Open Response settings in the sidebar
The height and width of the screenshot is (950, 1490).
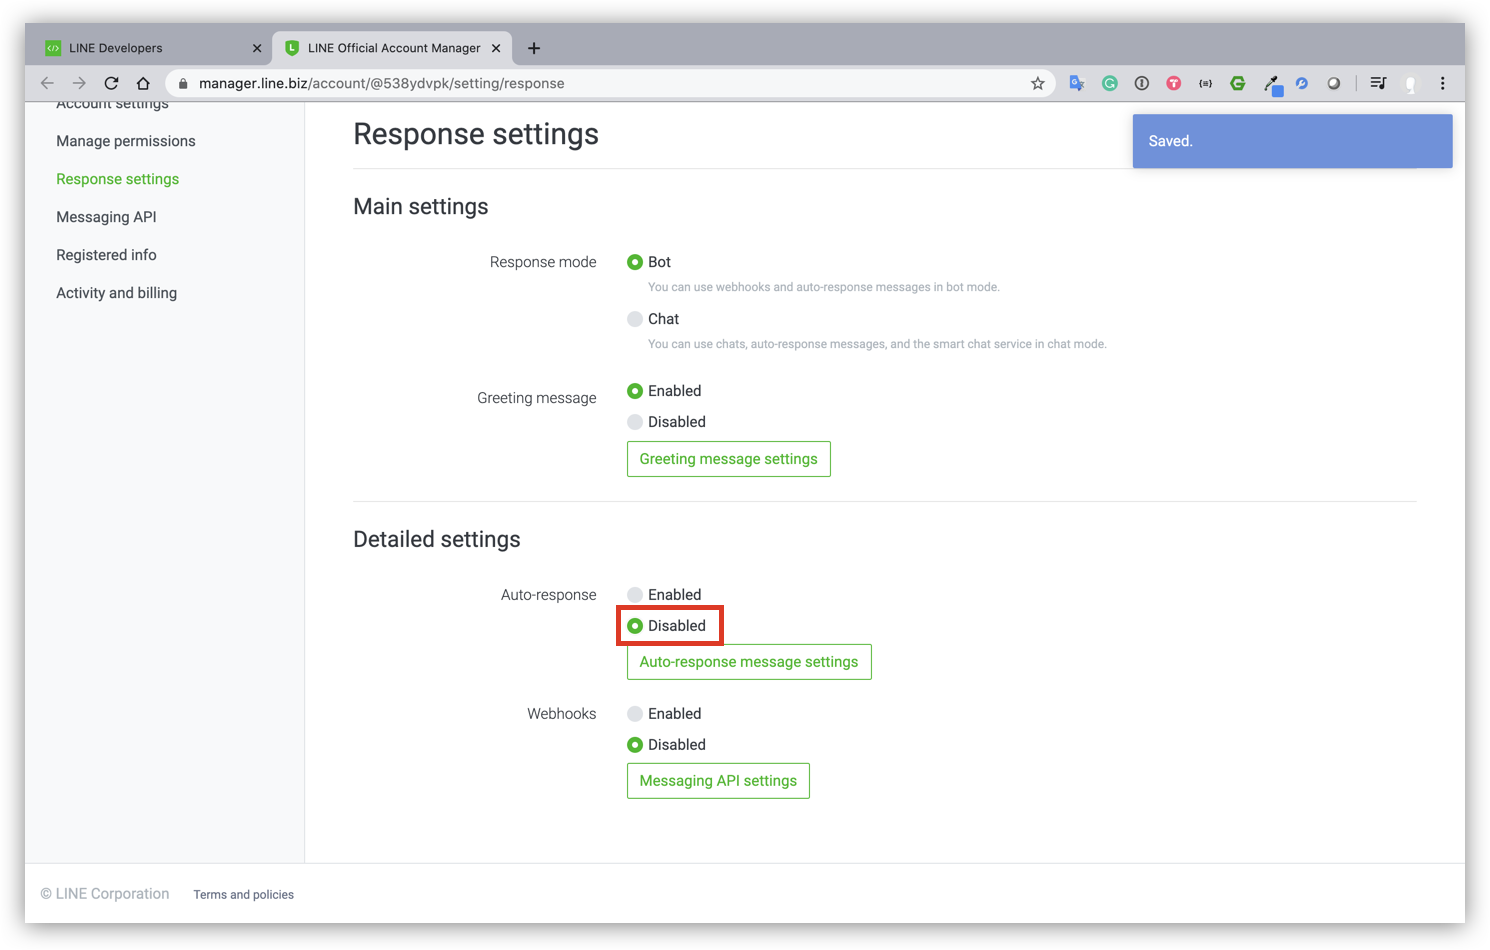tap(118, 179)
